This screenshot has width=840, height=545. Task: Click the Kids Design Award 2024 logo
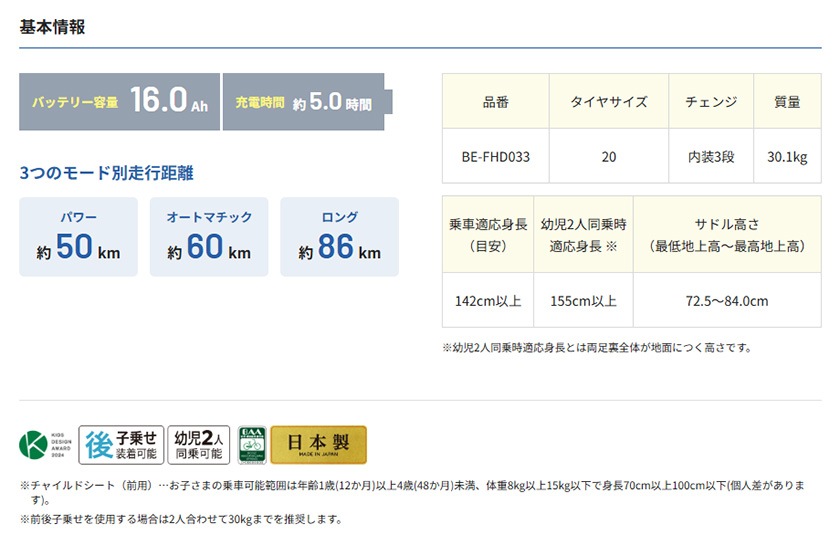(44, 445)
